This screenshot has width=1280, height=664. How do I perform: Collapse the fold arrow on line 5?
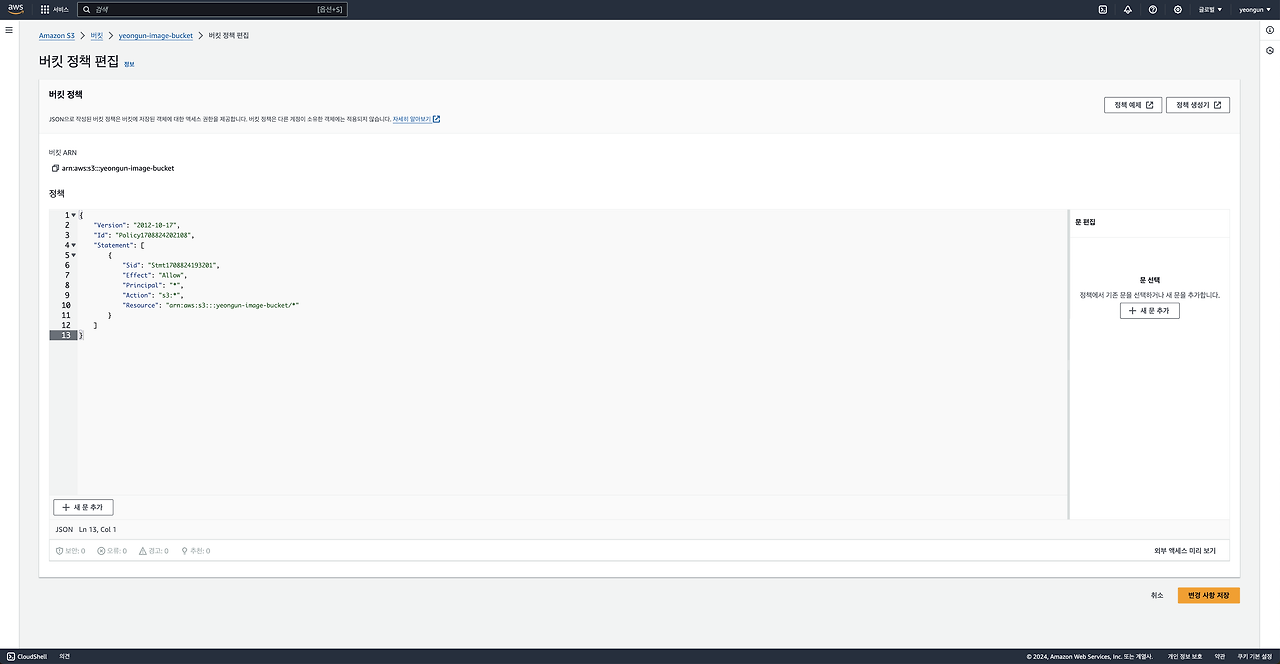point(73,255)
